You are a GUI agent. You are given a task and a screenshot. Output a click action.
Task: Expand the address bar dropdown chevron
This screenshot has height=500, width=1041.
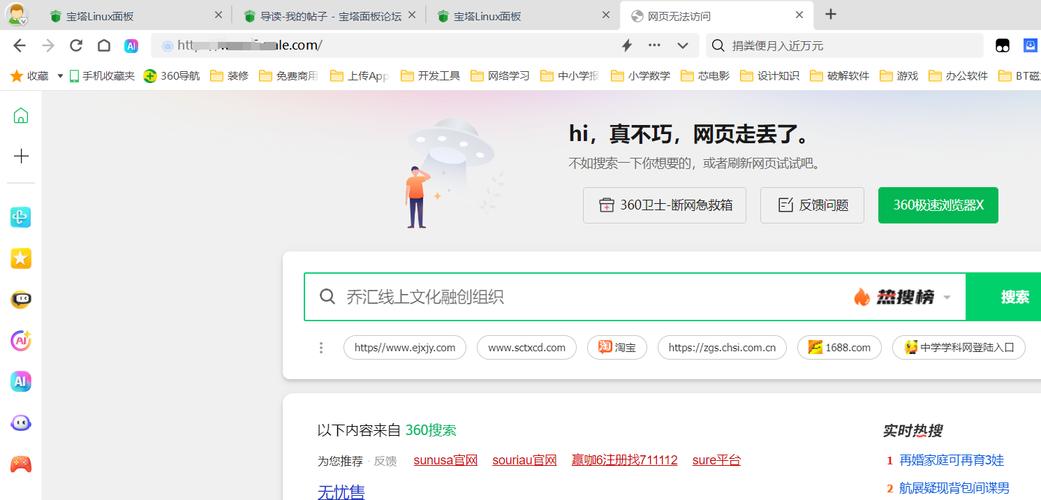pos(682,46)
